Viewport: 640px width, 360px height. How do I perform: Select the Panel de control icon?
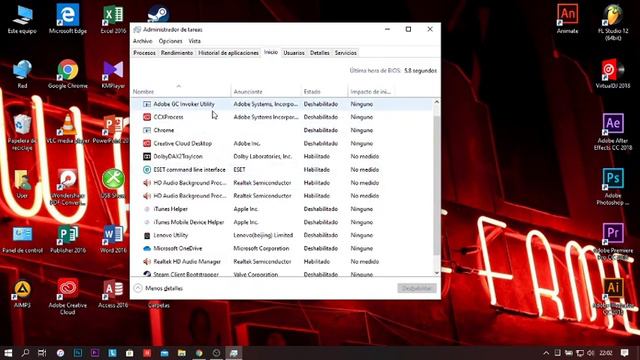[x=22, y=240]
